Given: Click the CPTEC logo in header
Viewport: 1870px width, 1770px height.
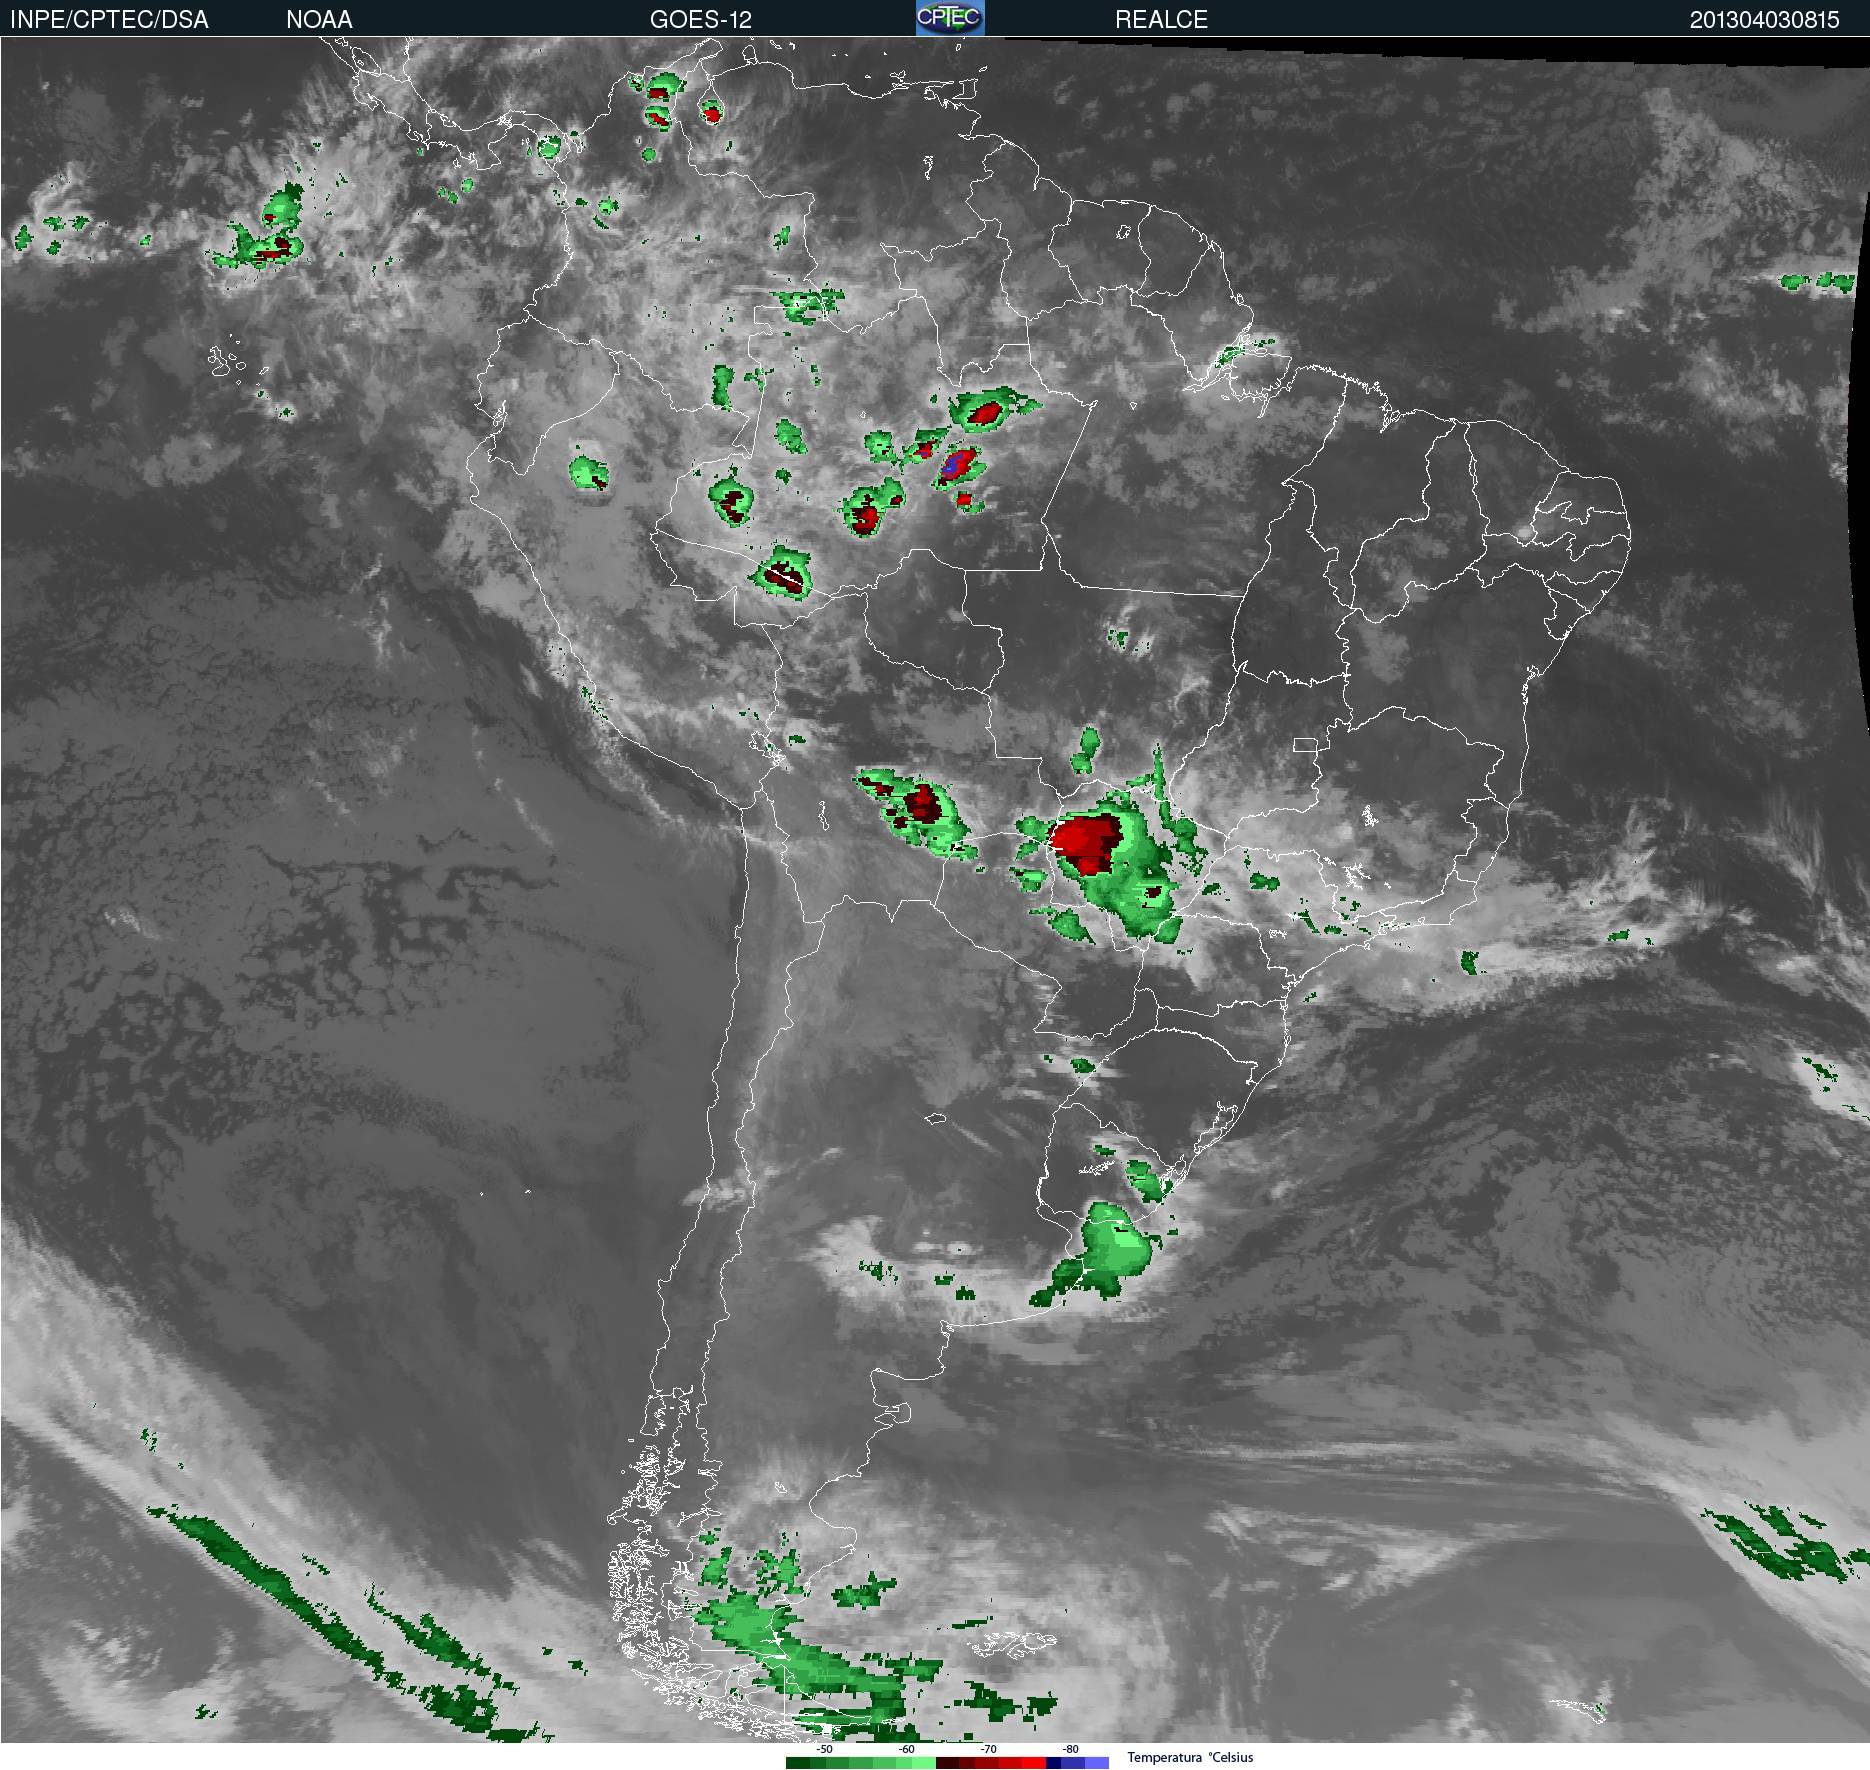Looking at the screenshot, I should tap(950, 18).
